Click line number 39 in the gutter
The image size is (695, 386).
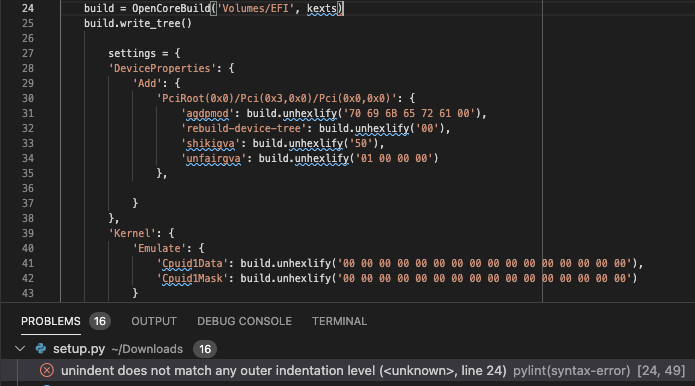(28, 234)
